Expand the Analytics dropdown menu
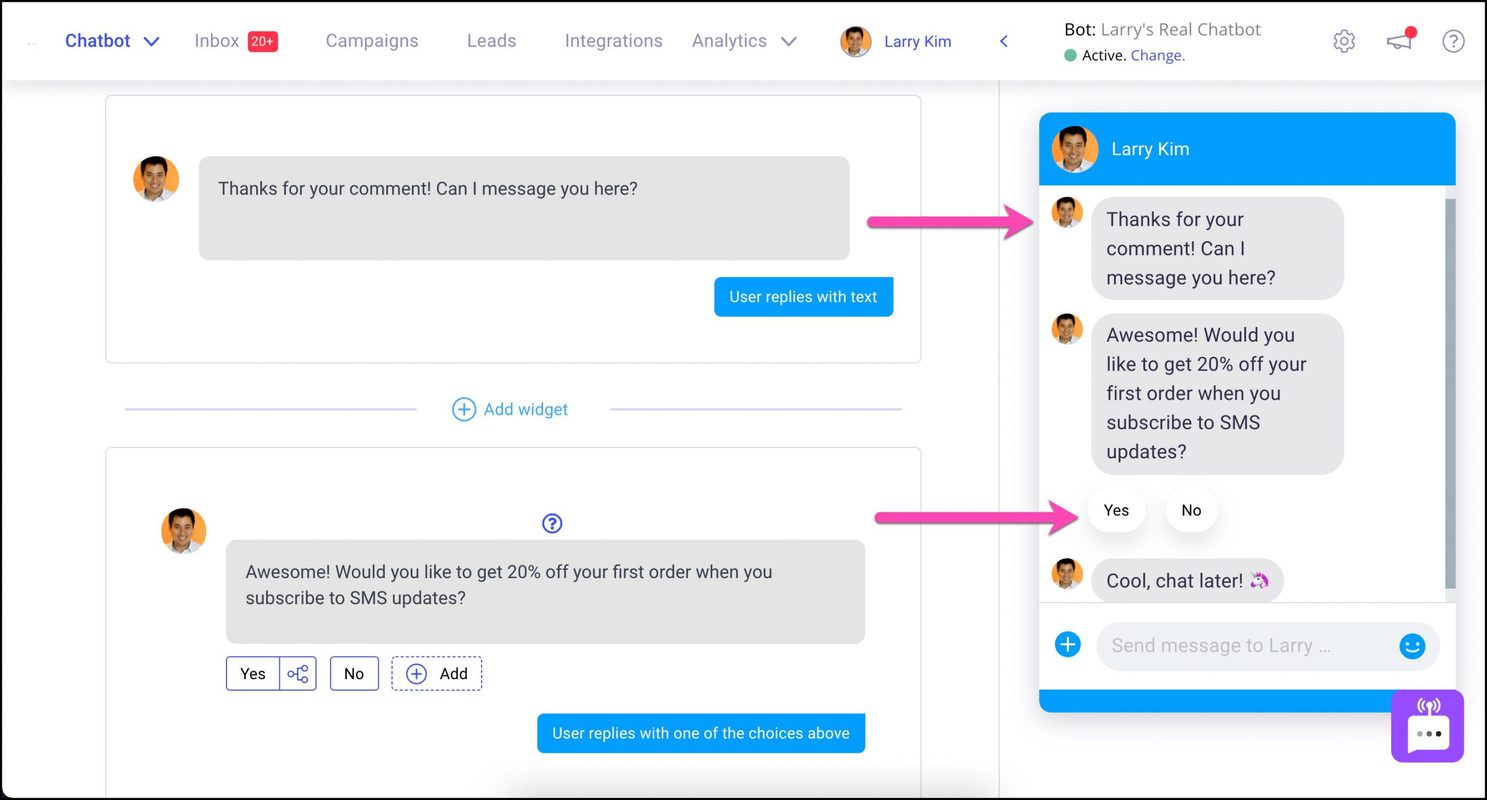Screen dimensions: 1487x800 789,41
